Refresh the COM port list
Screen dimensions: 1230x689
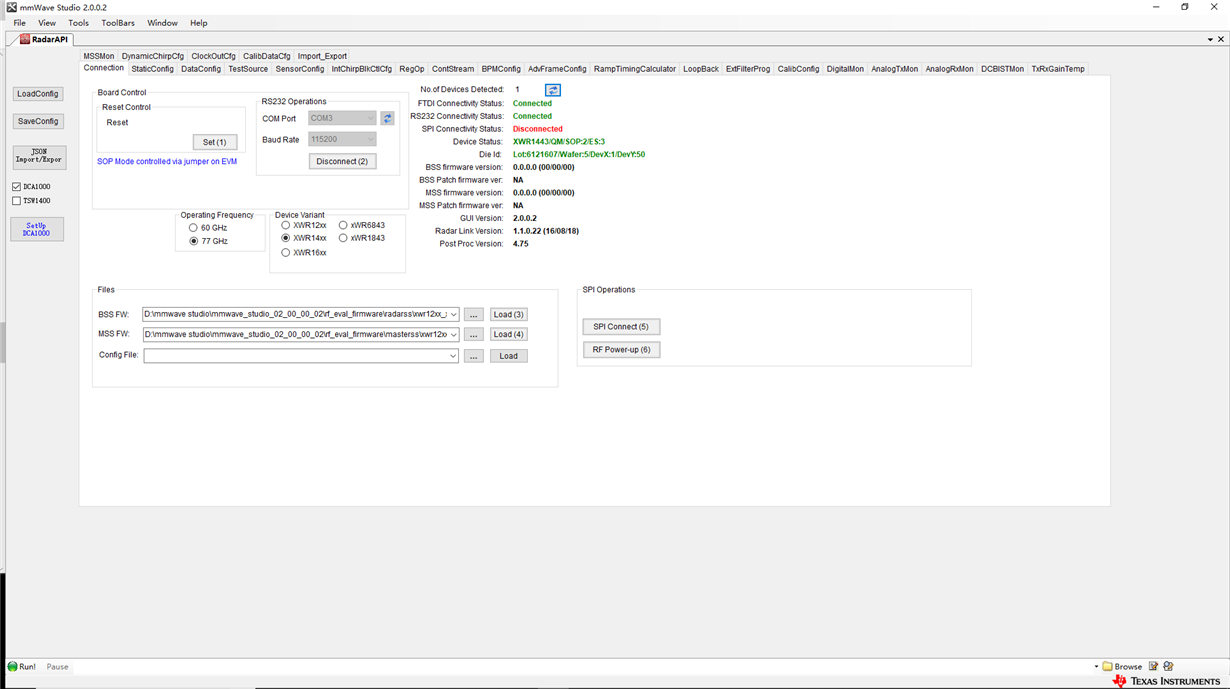click(x=388, y=118)
